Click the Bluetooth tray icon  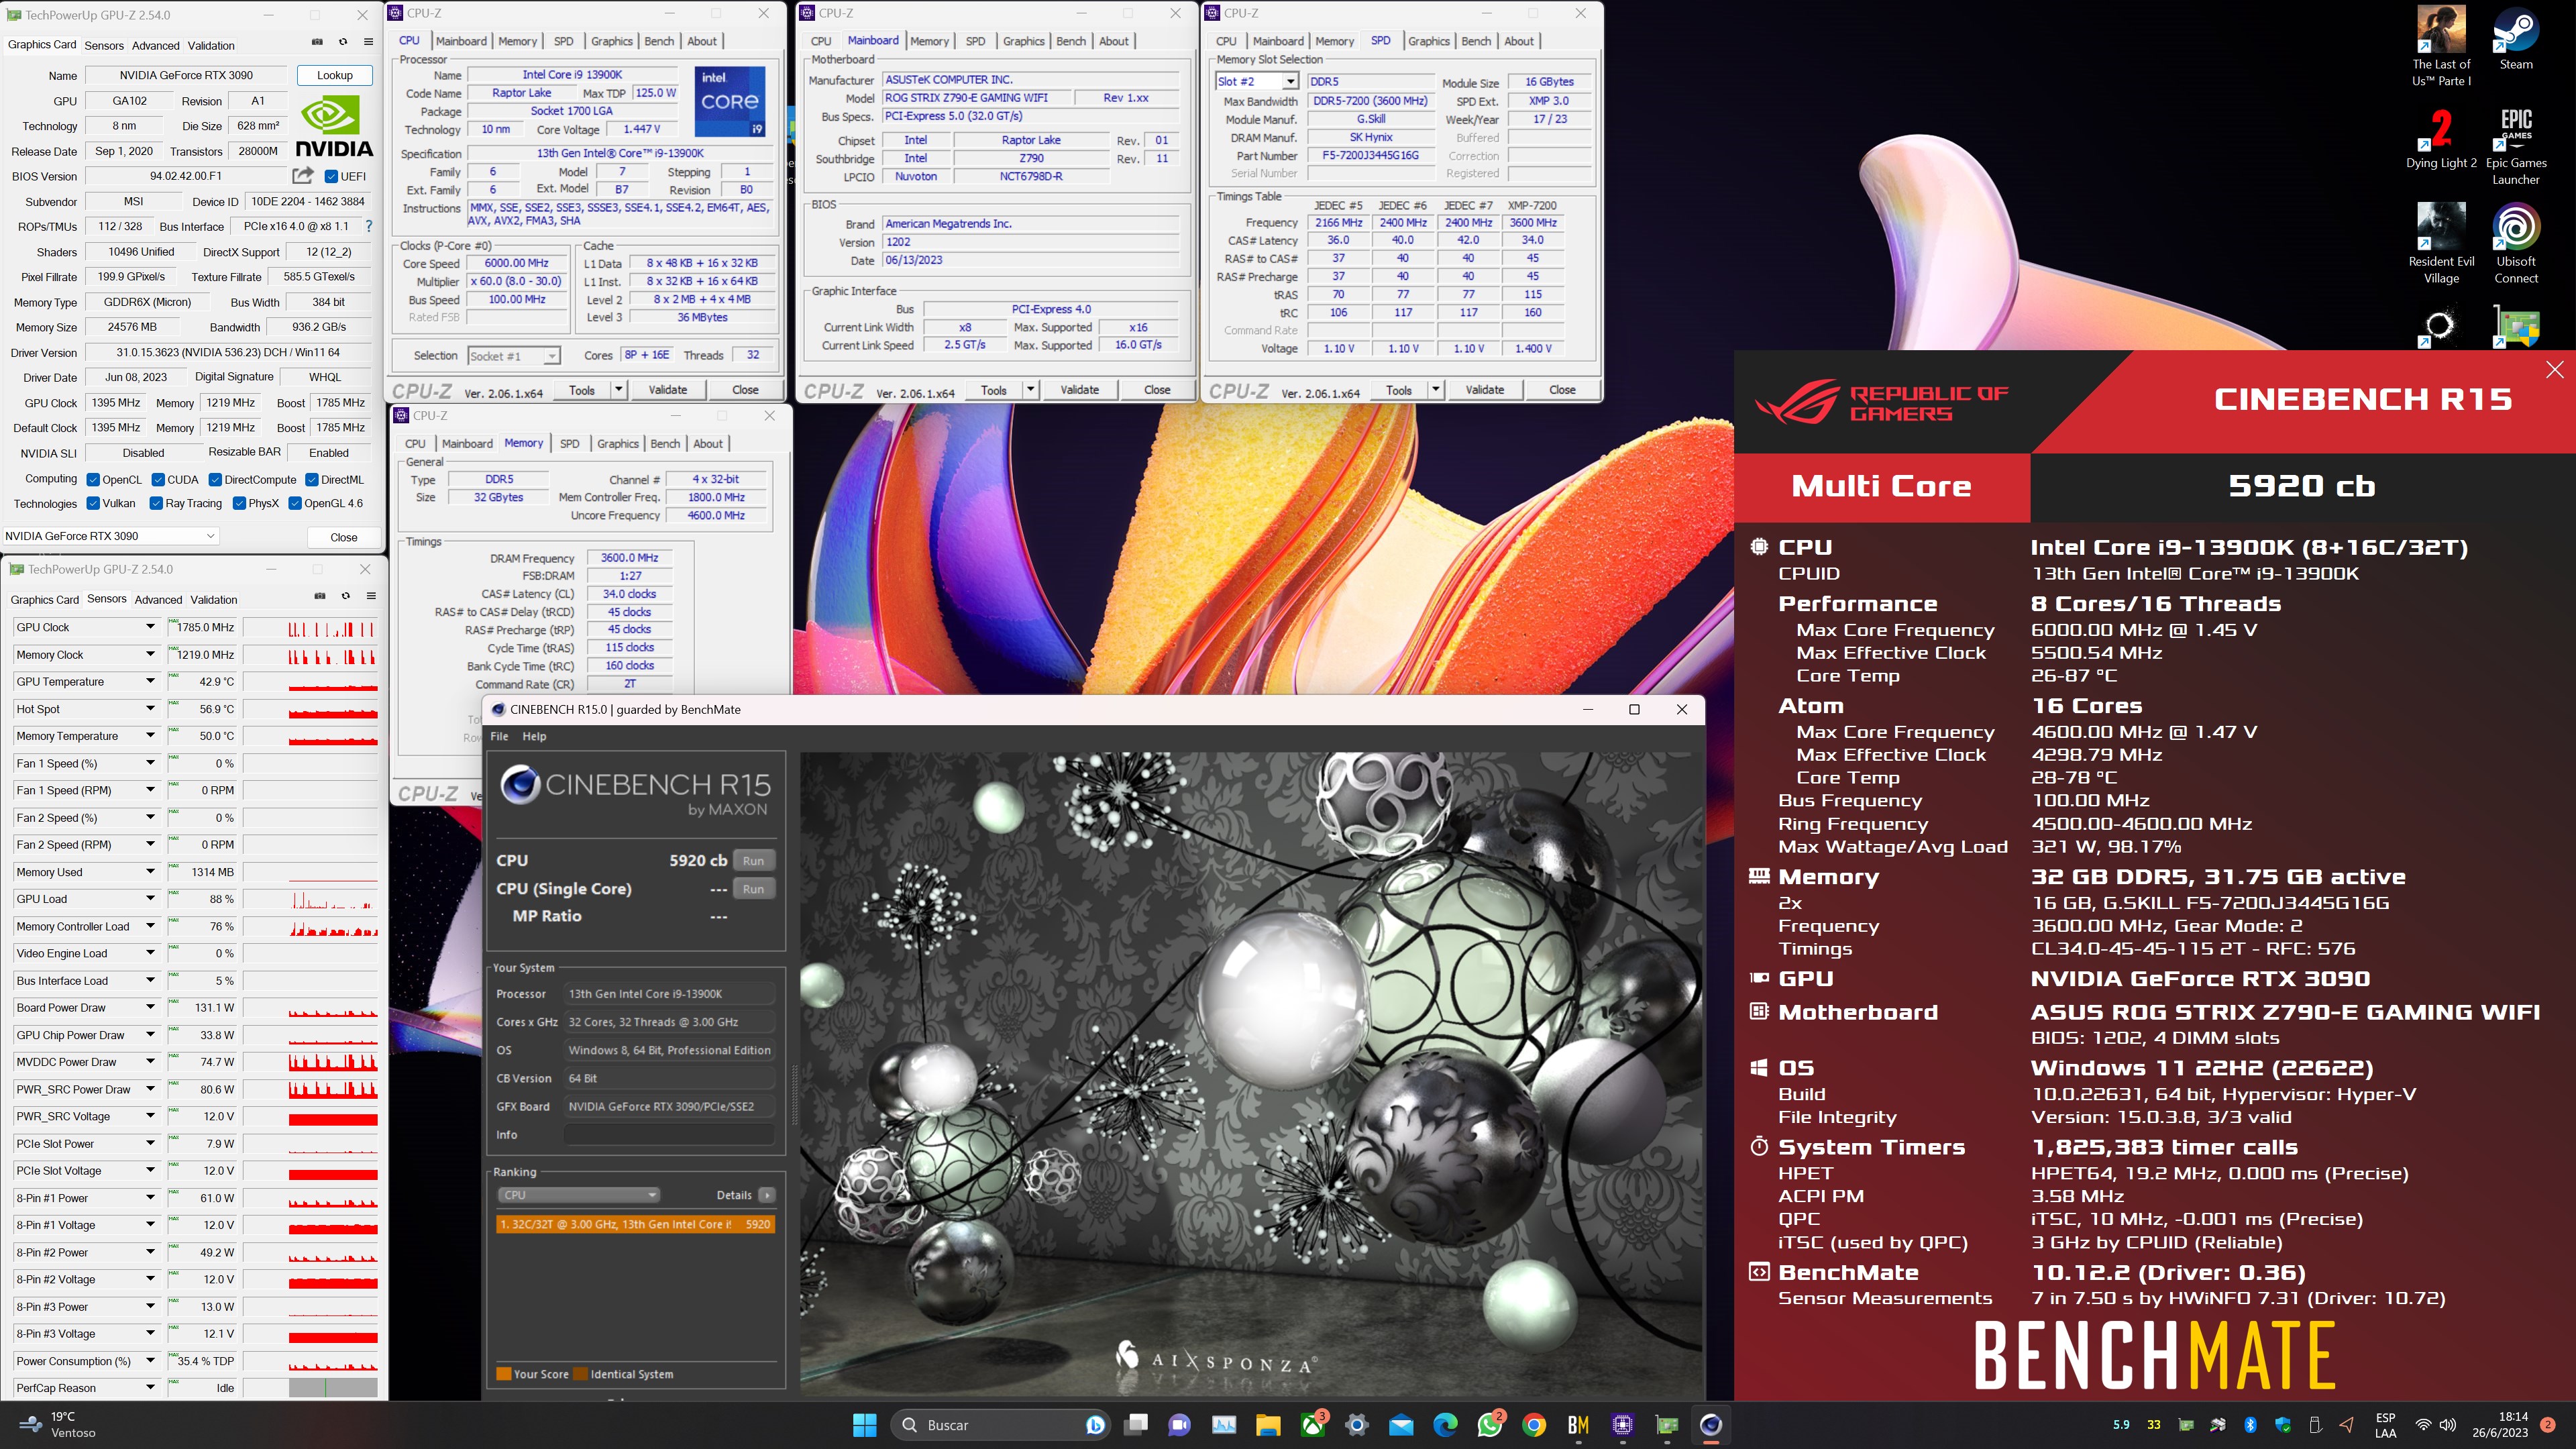2250,1425
